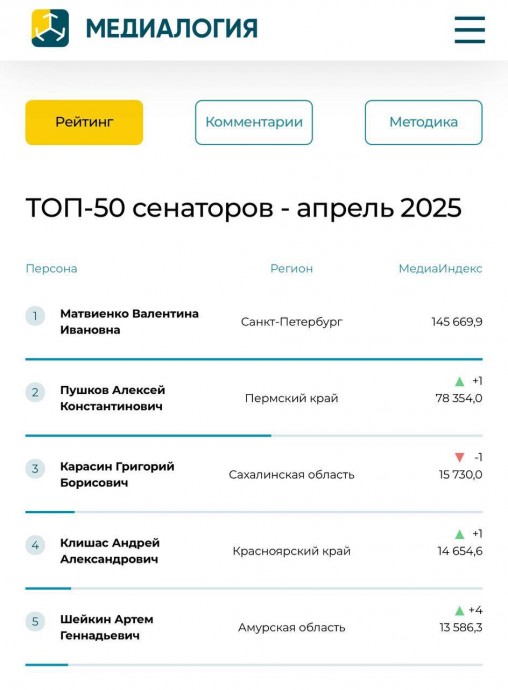508x690 pixels.
Task: Click the МедиаИндекс column header
Action: [x=440, y=268]
